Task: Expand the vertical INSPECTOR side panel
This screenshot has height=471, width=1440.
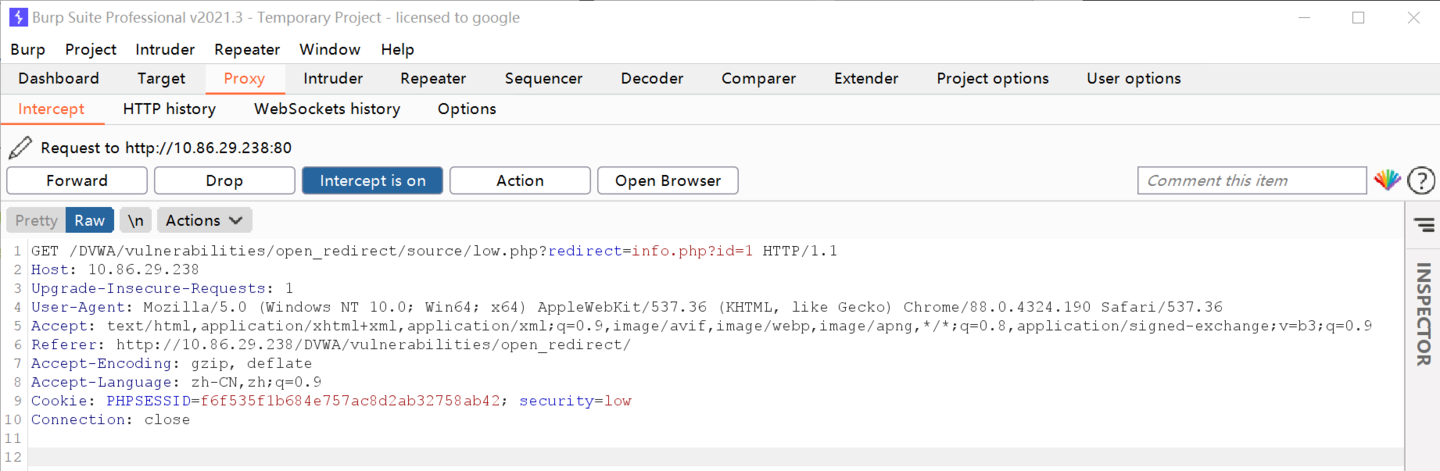Action: click(x=1423, y=315)
